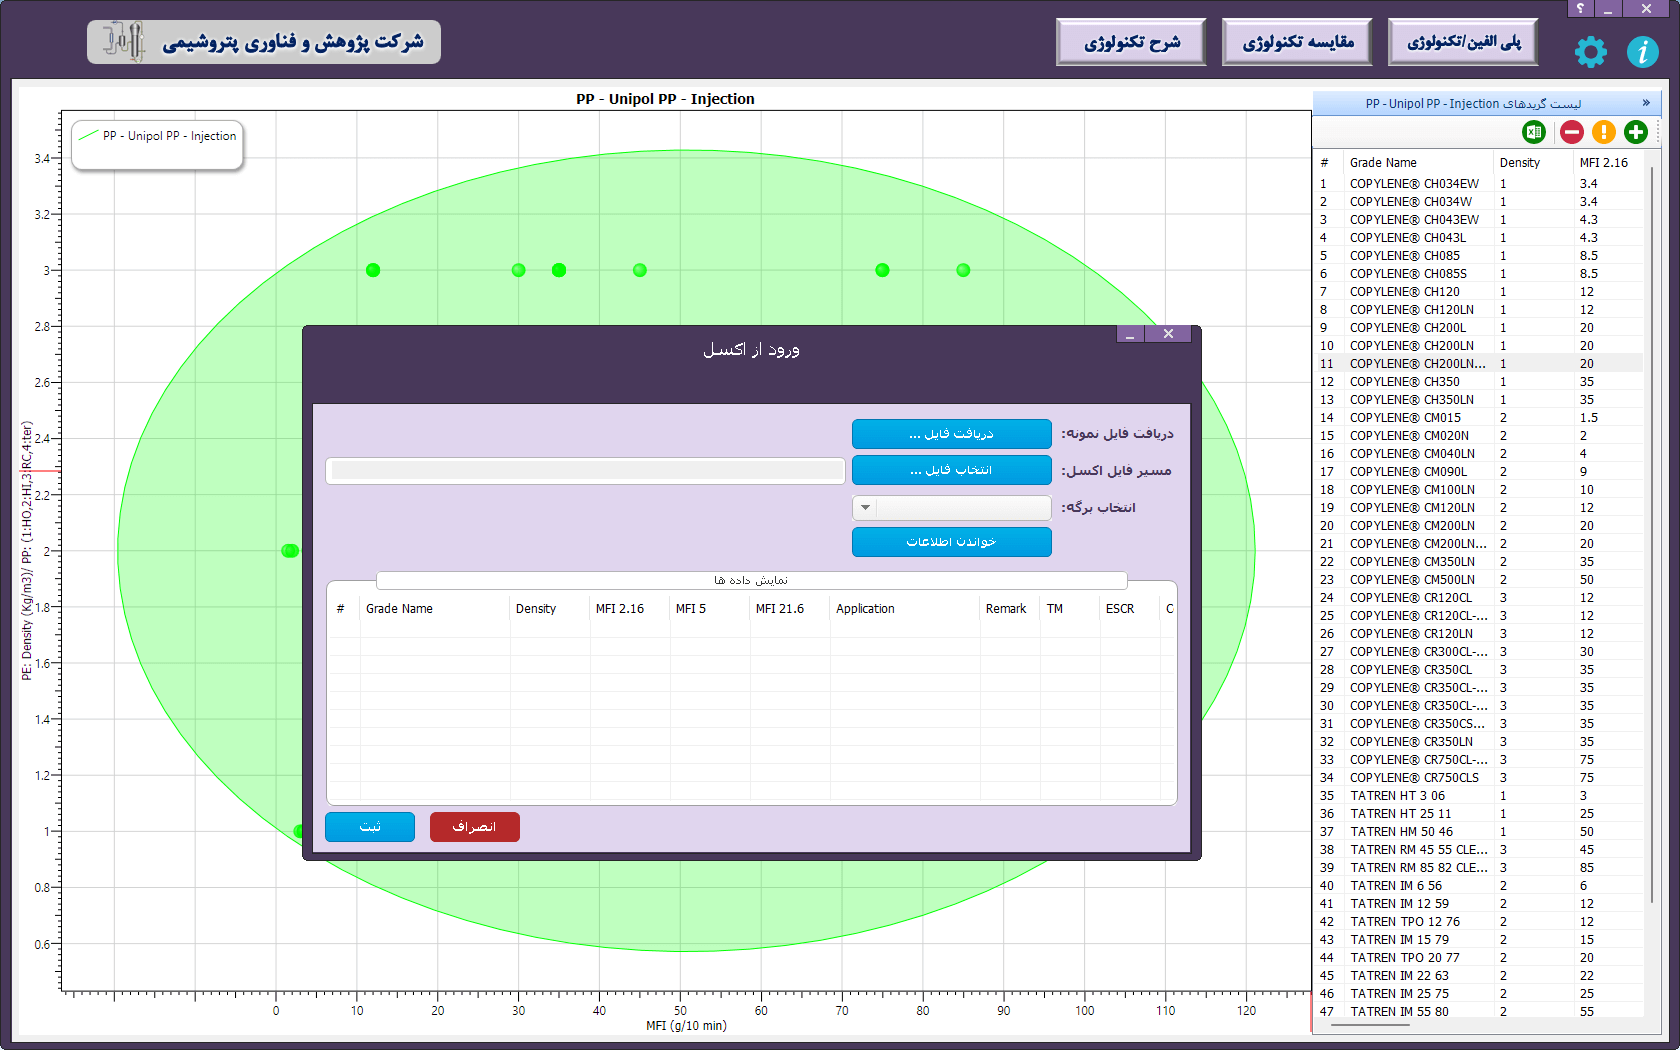
Task: Select row COPYLENE® CR120CL
Action: pos(1480,598)
